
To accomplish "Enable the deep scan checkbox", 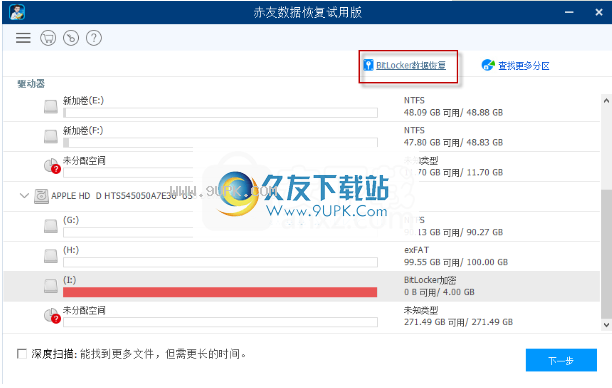I will coord(22,354).
